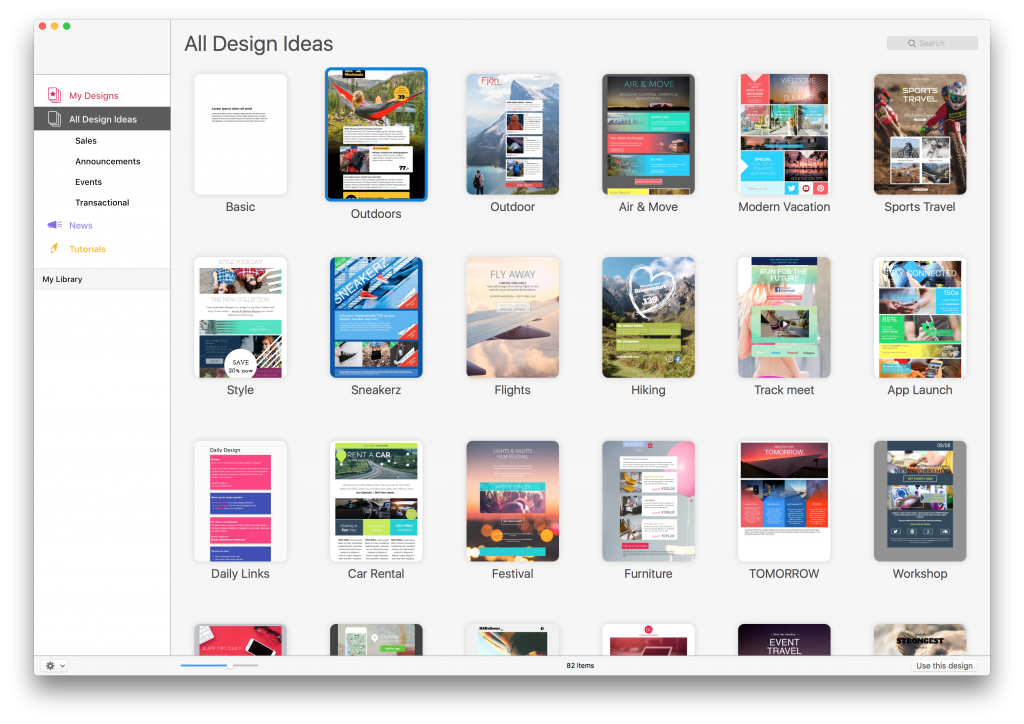Select the Style template thumbnail
The image size is (1024, 724).
(240, 317)
